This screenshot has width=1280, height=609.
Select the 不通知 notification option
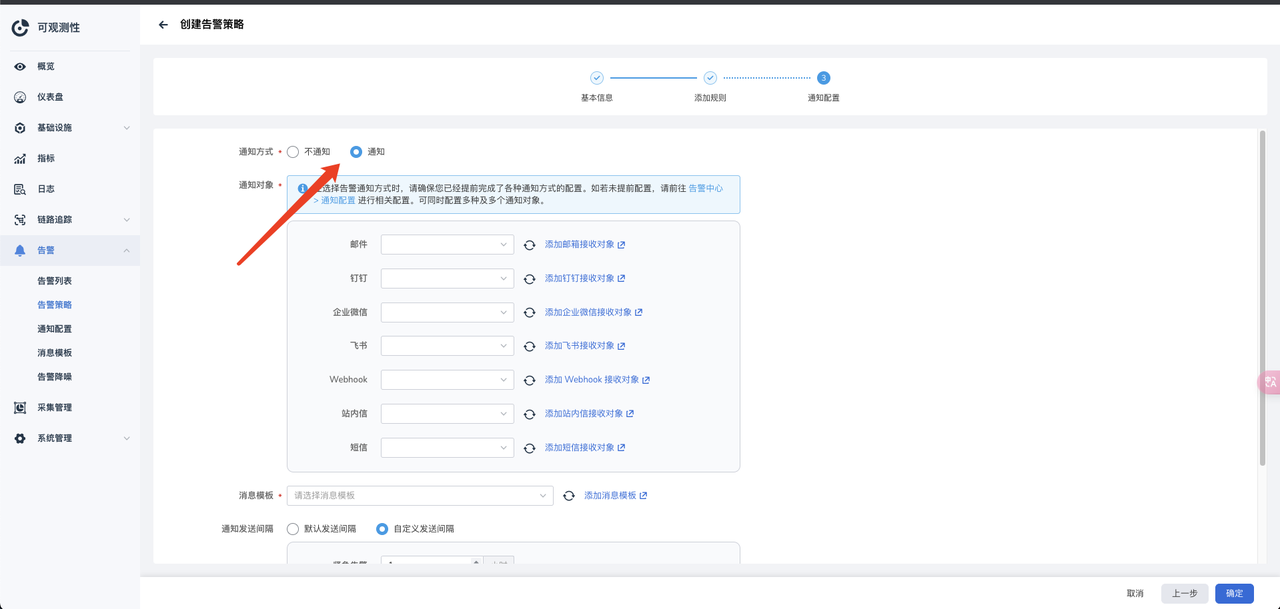[x=292, y=151]
